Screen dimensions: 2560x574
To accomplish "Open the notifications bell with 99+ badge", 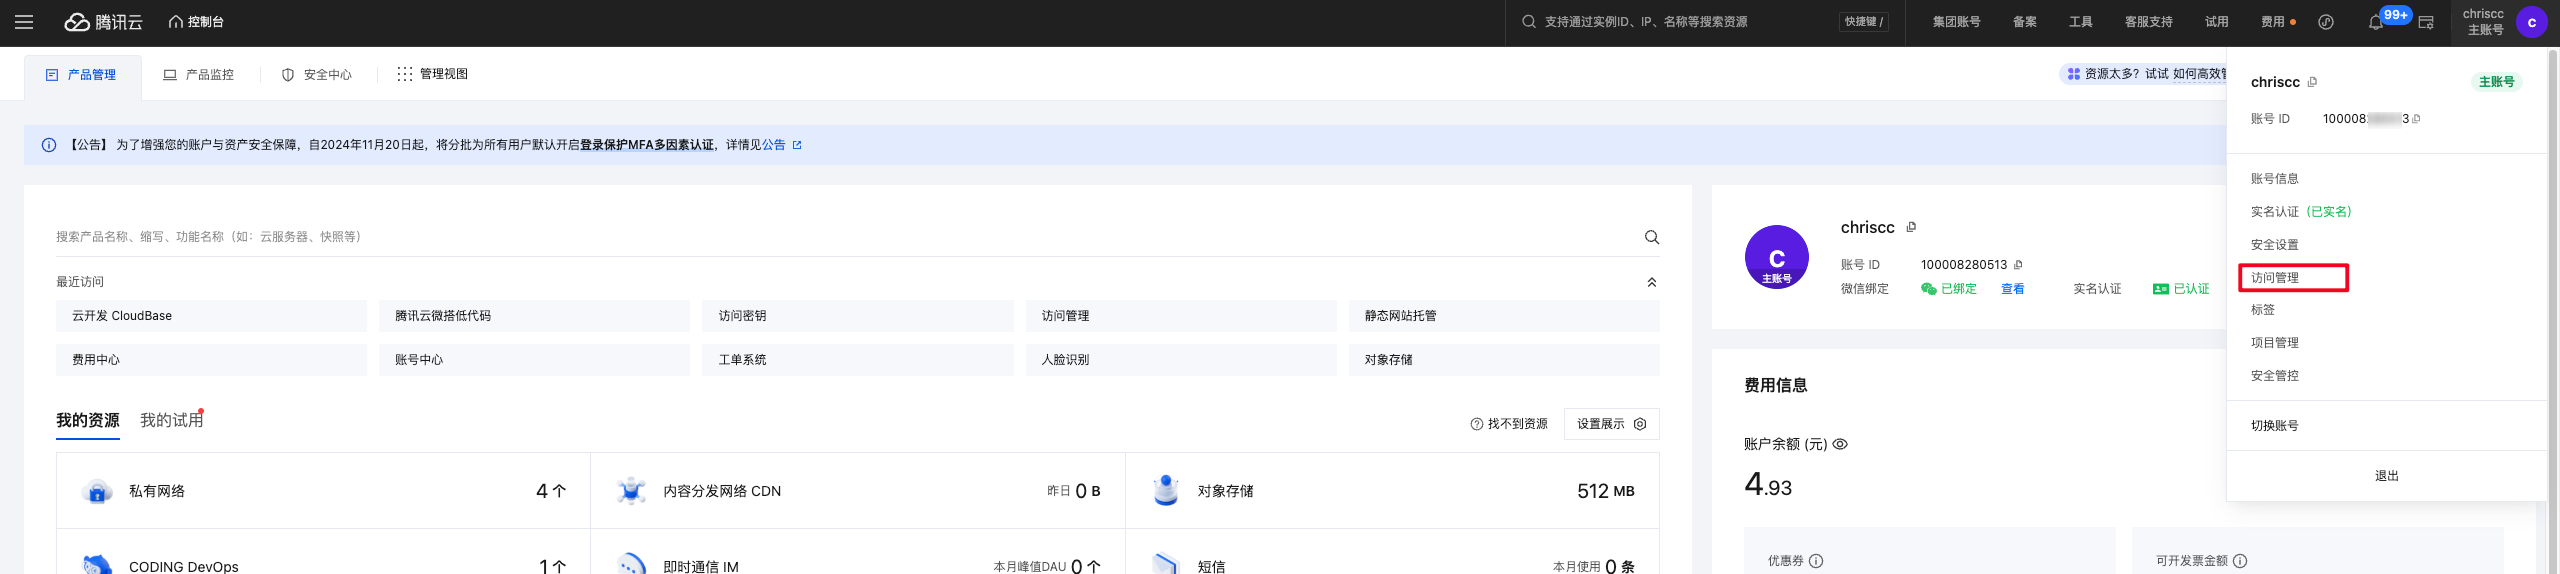I will 2376,22.
